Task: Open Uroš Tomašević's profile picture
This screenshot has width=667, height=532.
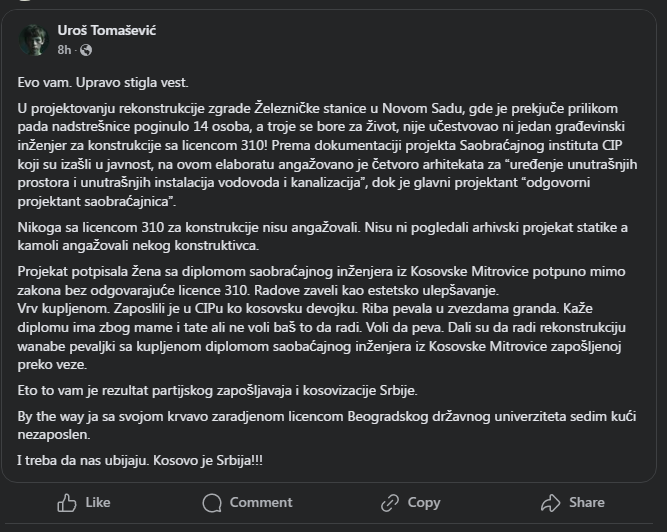Action: tap(33, 40)
